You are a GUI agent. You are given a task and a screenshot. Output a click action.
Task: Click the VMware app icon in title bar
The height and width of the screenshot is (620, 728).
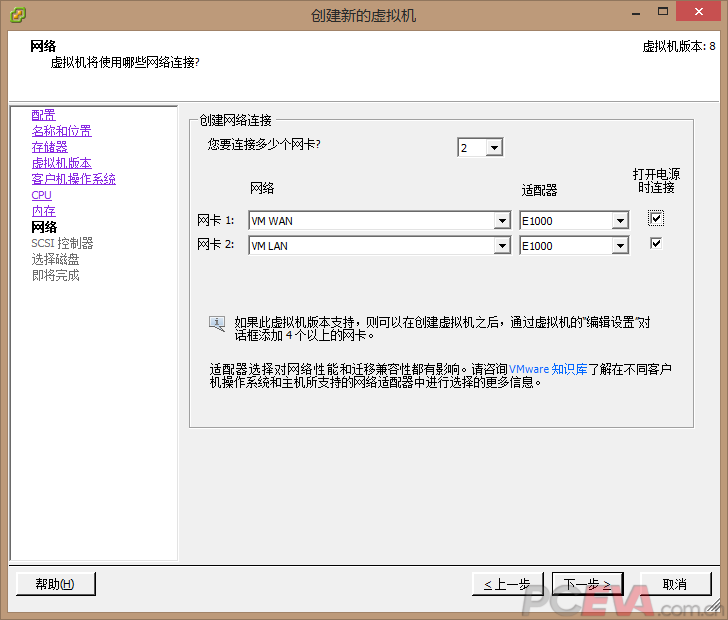18,15
